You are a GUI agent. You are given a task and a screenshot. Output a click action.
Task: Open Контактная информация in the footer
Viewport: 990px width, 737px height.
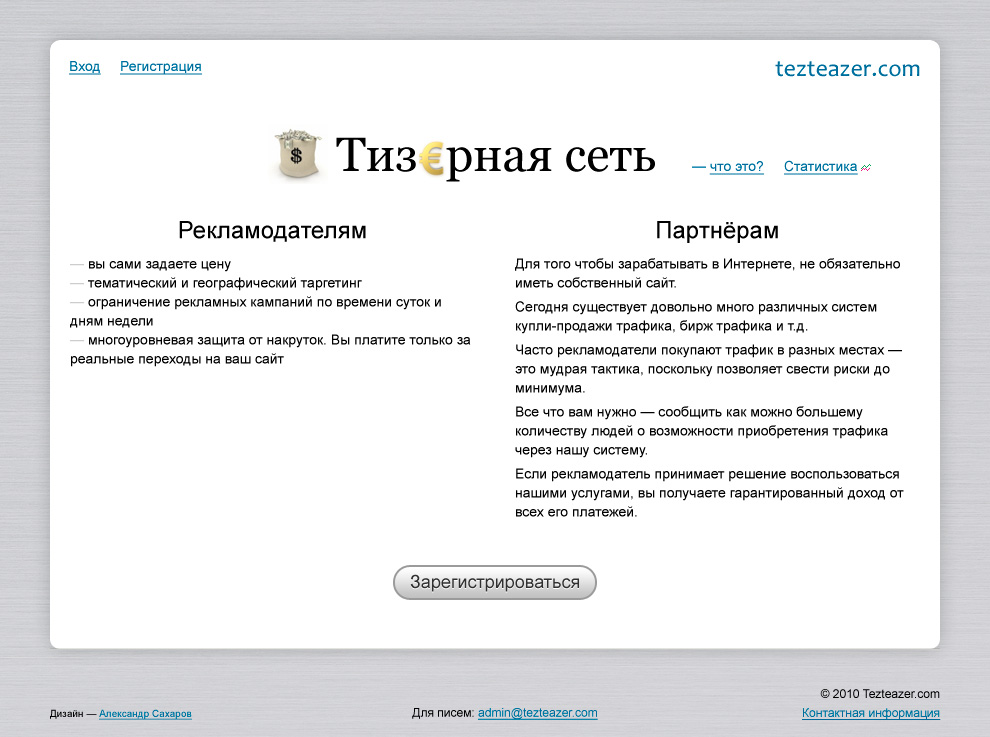pos(870,713)
